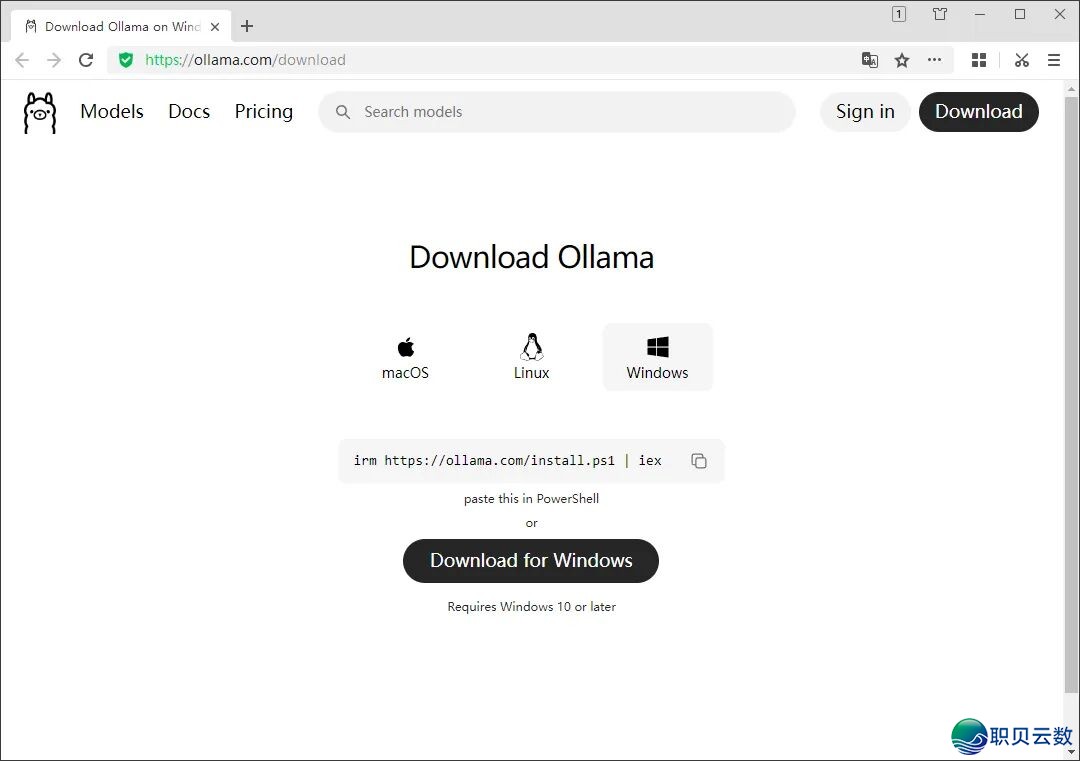The width and height of the screenshot is (1080, 761).
Task: Select the macOS platform option
Action: click(x=406, y=357)
